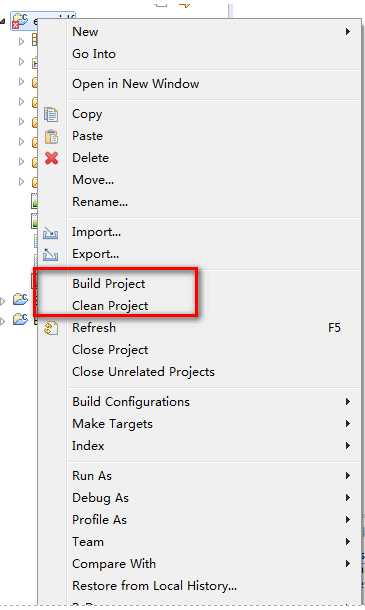Screen dimensions: 365x610
Task: Expand the first tree node under the project
Action: click(x=21, y=41)
